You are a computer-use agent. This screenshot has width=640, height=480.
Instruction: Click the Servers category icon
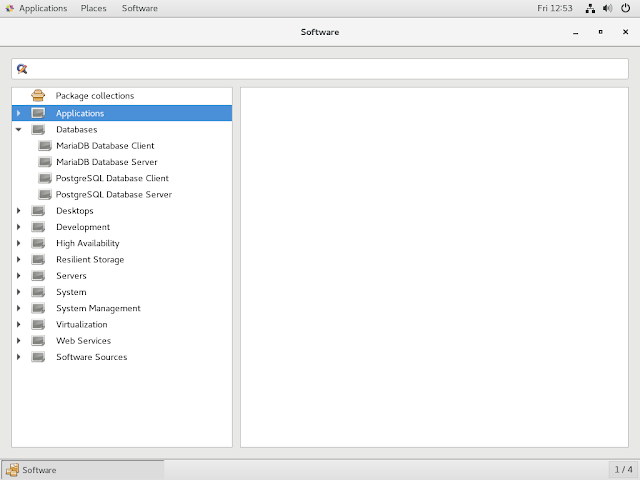pos(38,276)
